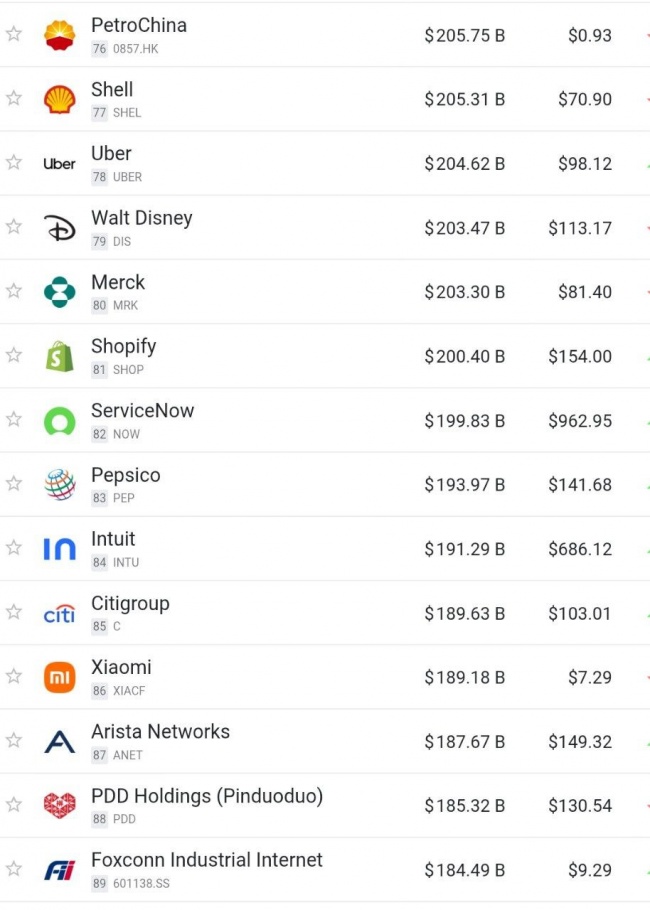Open PDD Holdings (Pinduoduo) page
The image size is (650, 910).
coord(206,796)
